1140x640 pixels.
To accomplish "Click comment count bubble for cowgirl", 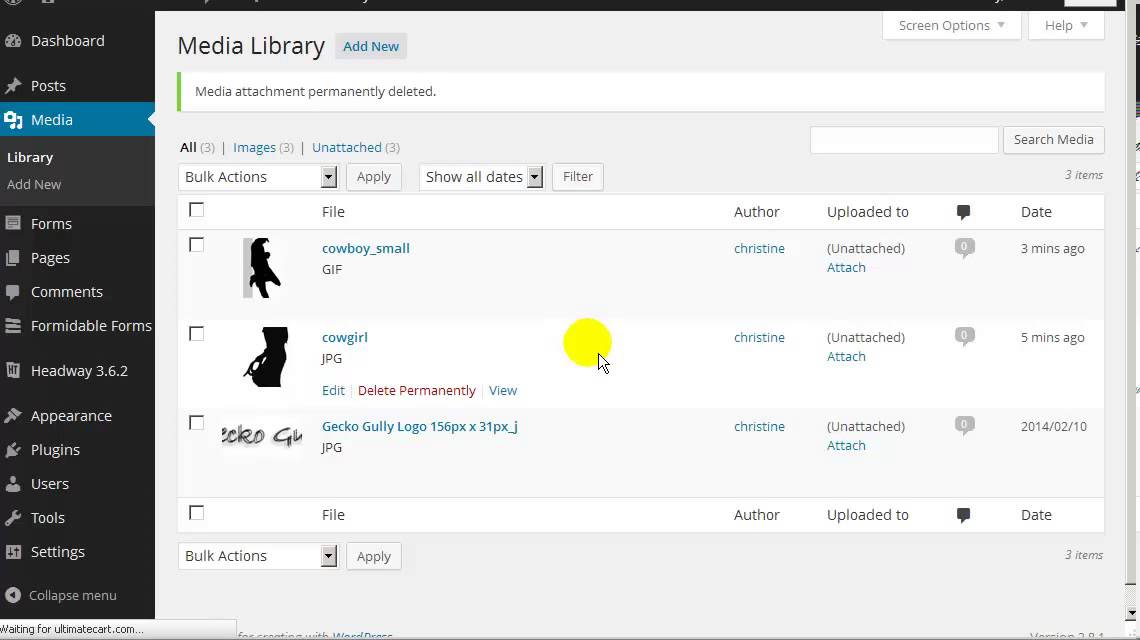I will coord(964,337).
